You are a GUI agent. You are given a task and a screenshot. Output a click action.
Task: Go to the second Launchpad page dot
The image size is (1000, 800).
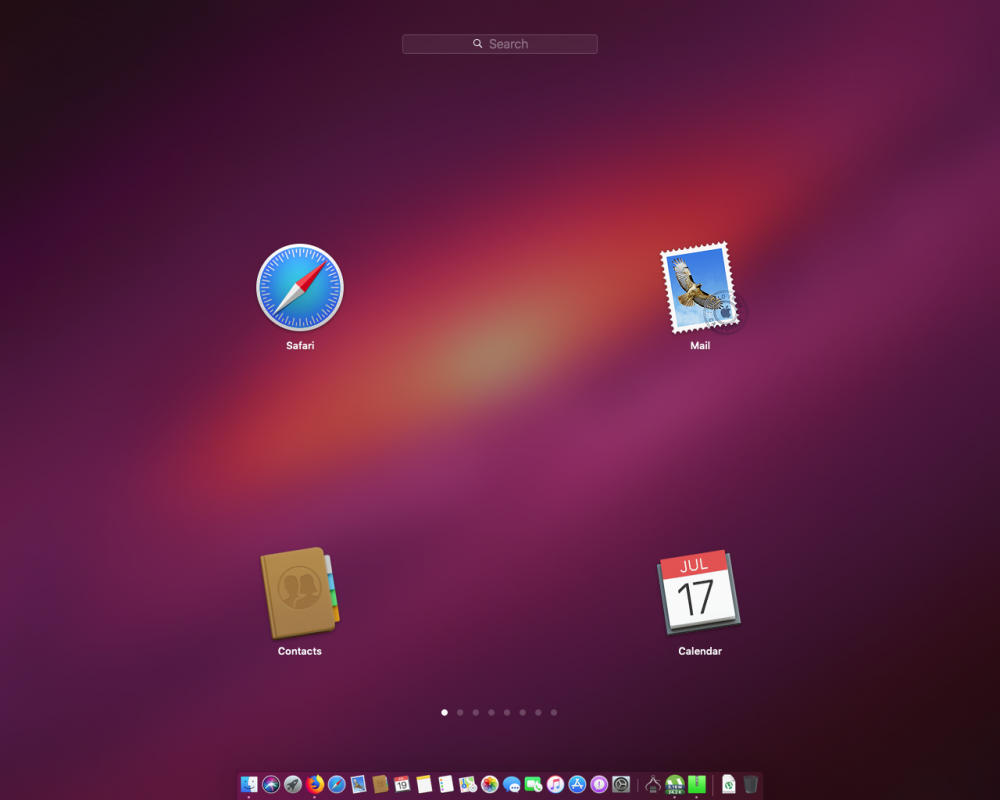click(460, 713)
